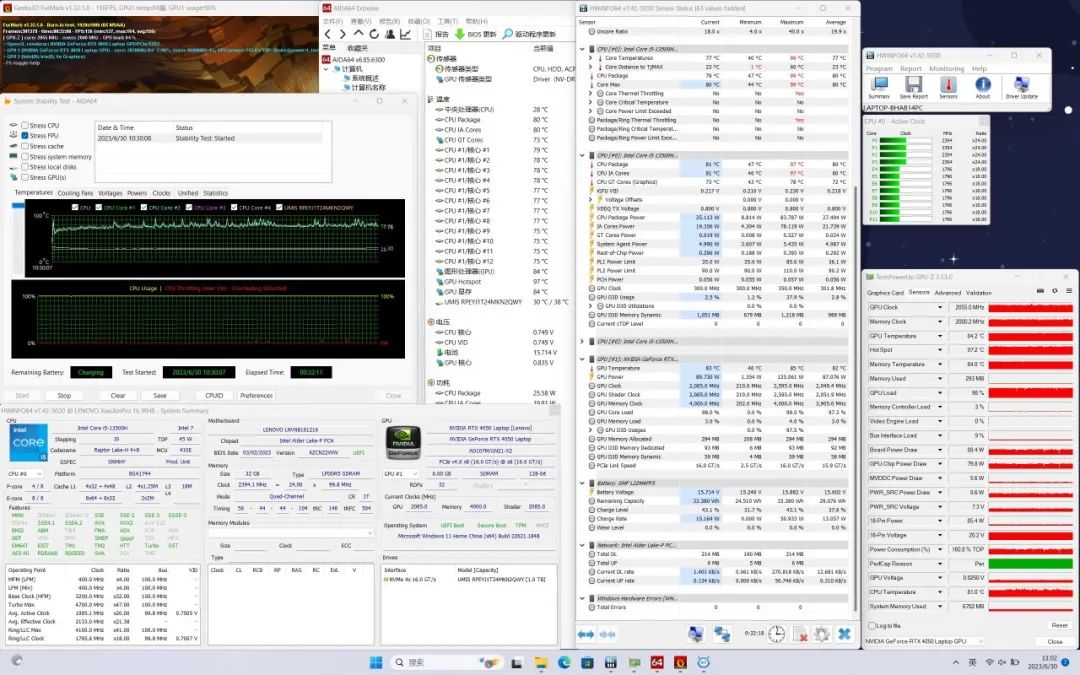1080x675 pixels.
Task: Open the Driver Update tool in HWiNFO64
Action: tap(1021, 86)
